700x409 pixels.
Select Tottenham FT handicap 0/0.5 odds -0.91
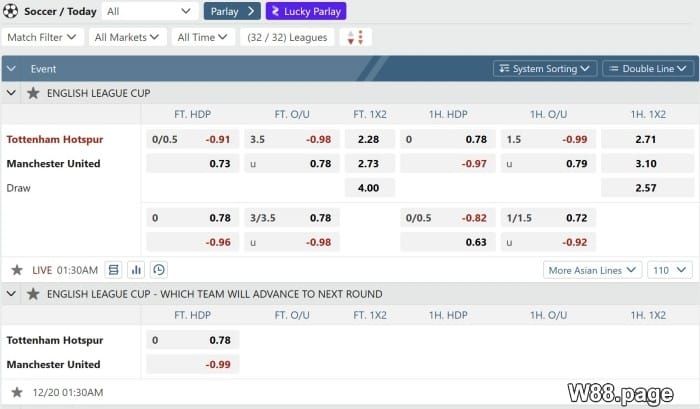(192, 139)
